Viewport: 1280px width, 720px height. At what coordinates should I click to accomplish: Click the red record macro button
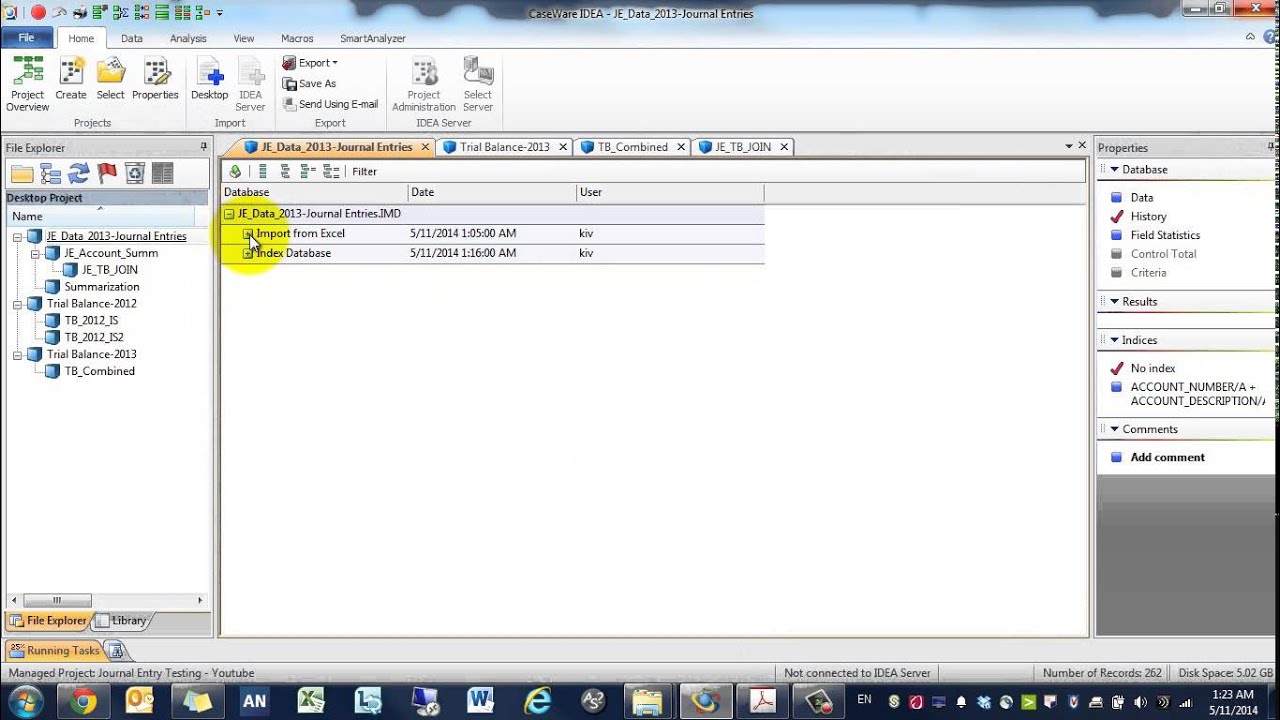[38, 12]
